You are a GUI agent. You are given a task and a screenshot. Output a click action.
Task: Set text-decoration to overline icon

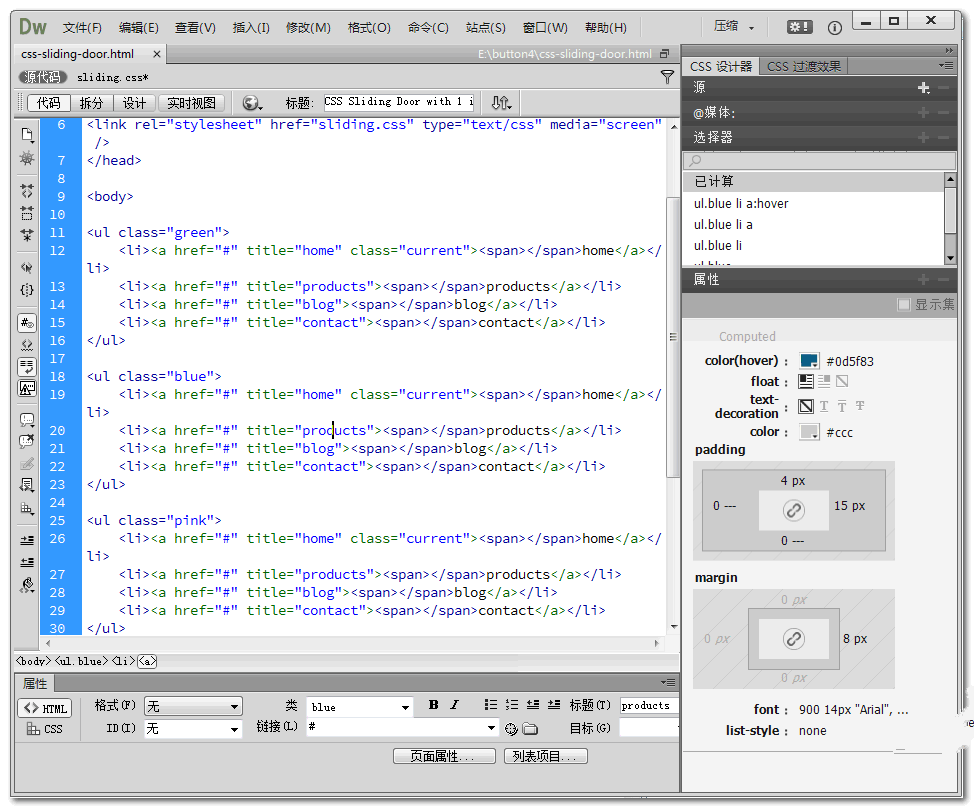pos(842,406)
